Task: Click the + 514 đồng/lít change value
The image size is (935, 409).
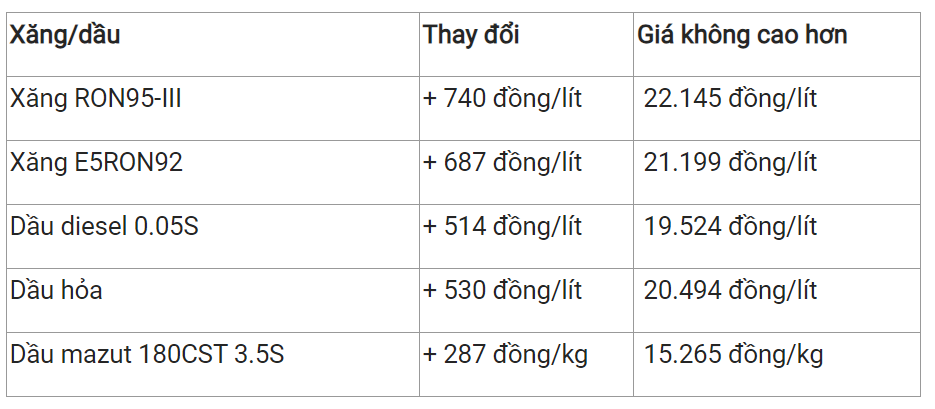Action: [x=502, y=227]
